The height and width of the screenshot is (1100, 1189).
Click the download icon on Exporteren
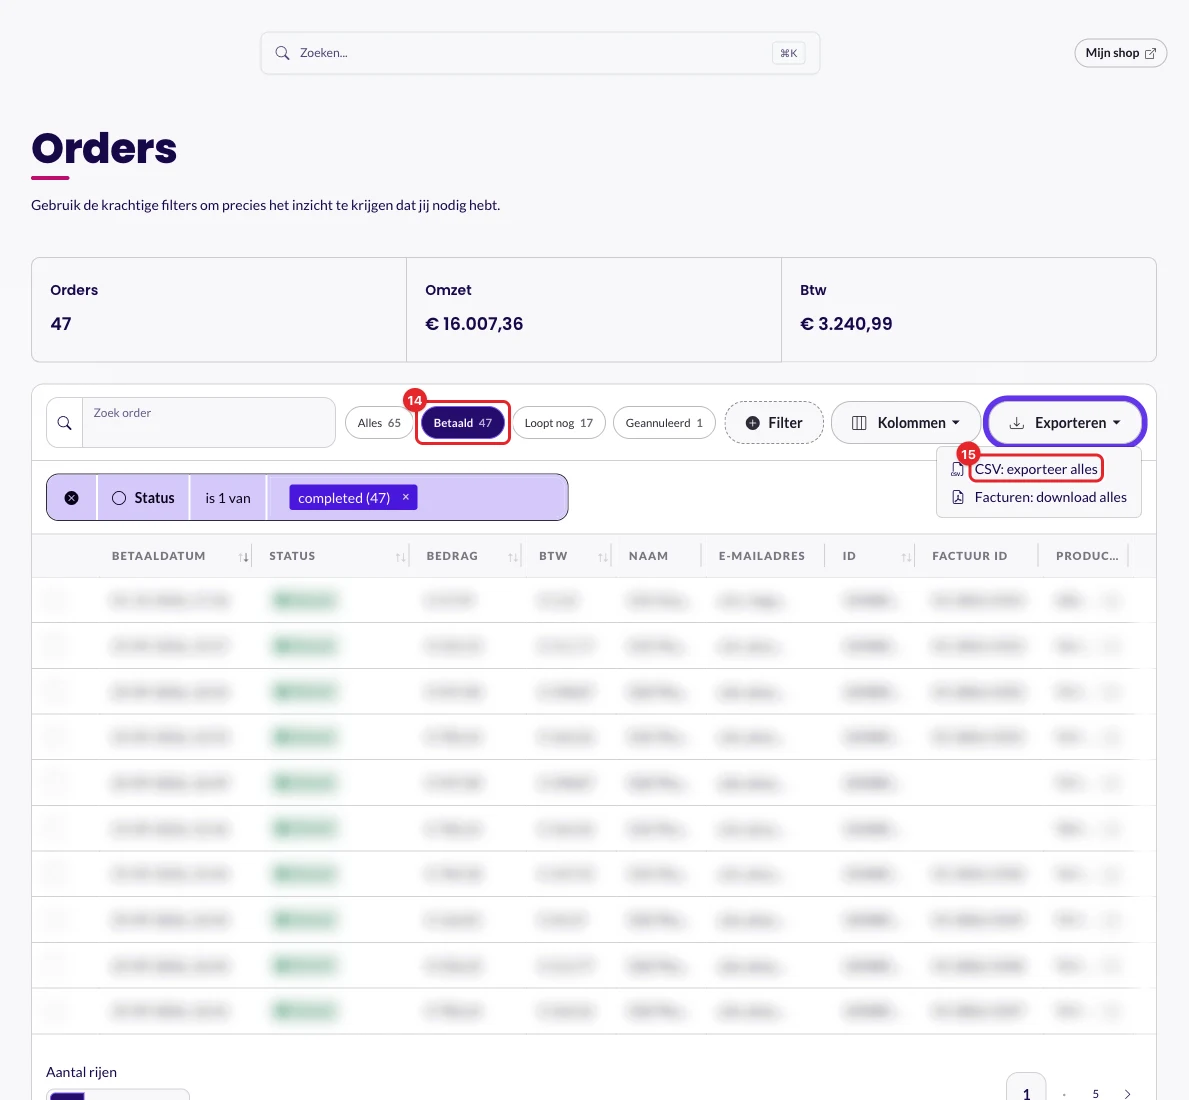[x=1017, y=423]
